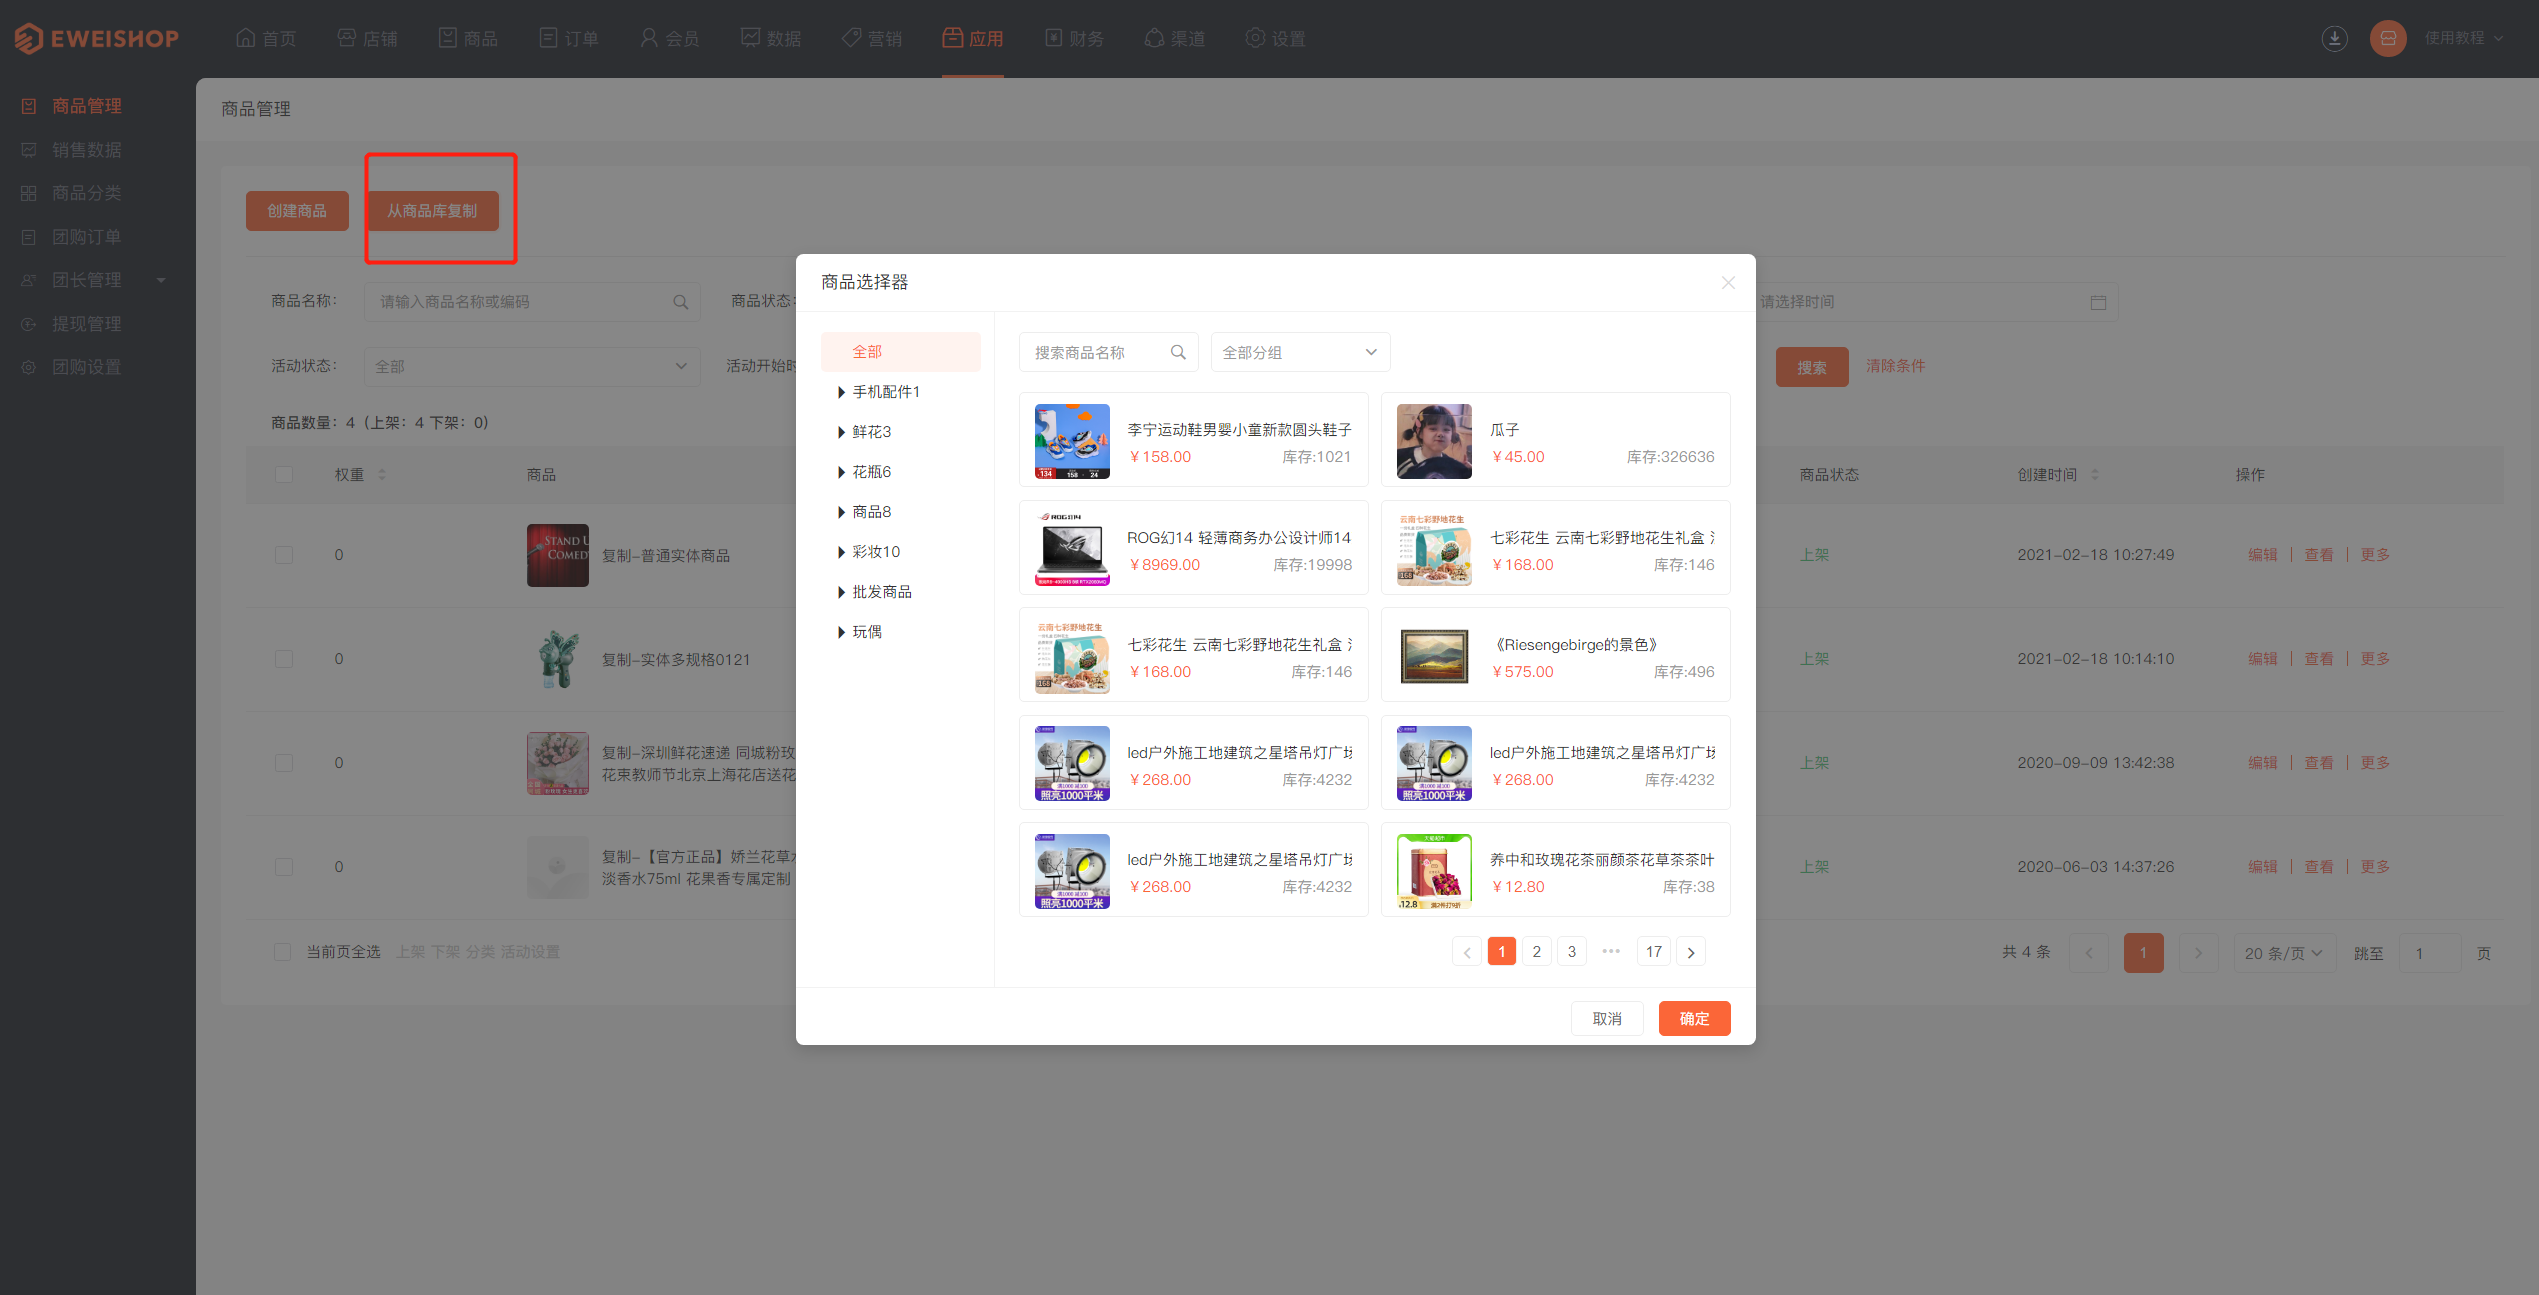This screenshot has width=2539, height=1295.
Task: Open the 全部分组 dropdown
Action: 1300,352
